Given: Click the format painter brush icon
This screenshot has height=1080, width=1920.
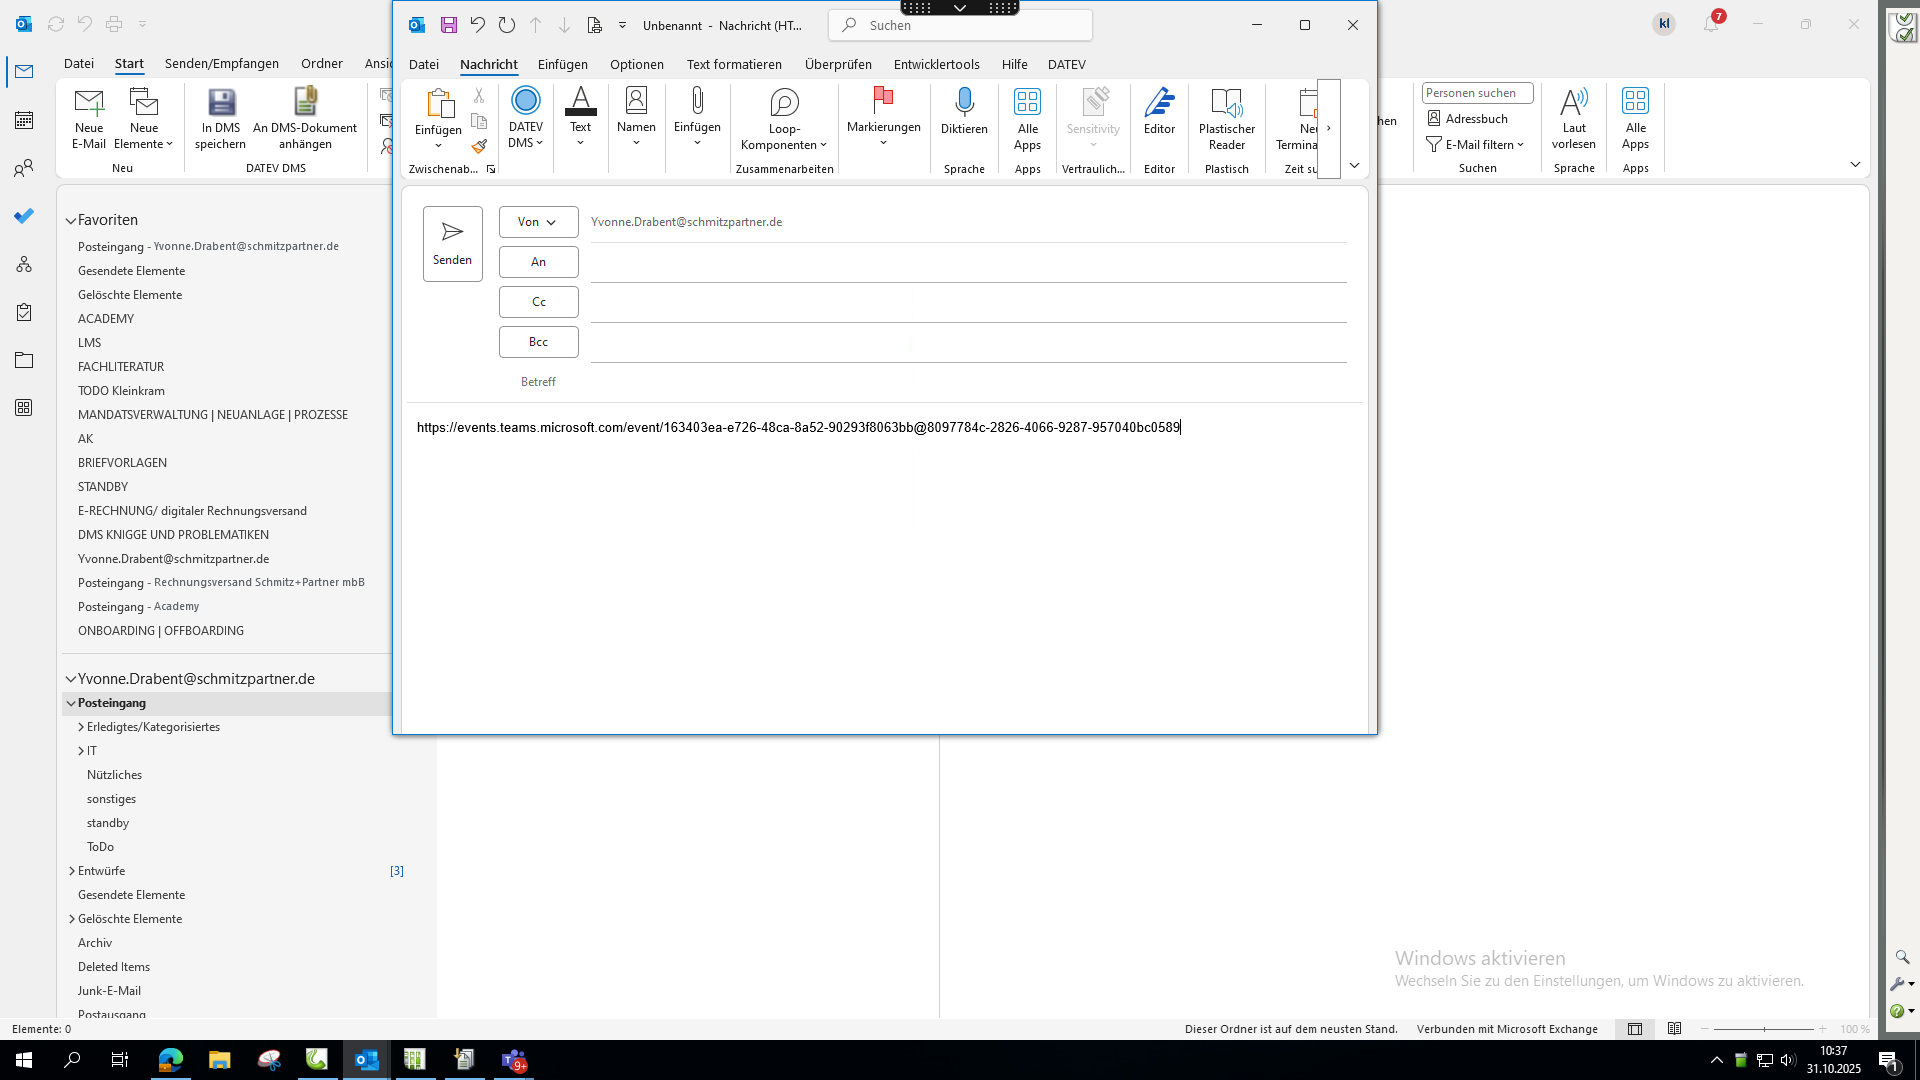Looking at the screenshot, I should (479, 146).
